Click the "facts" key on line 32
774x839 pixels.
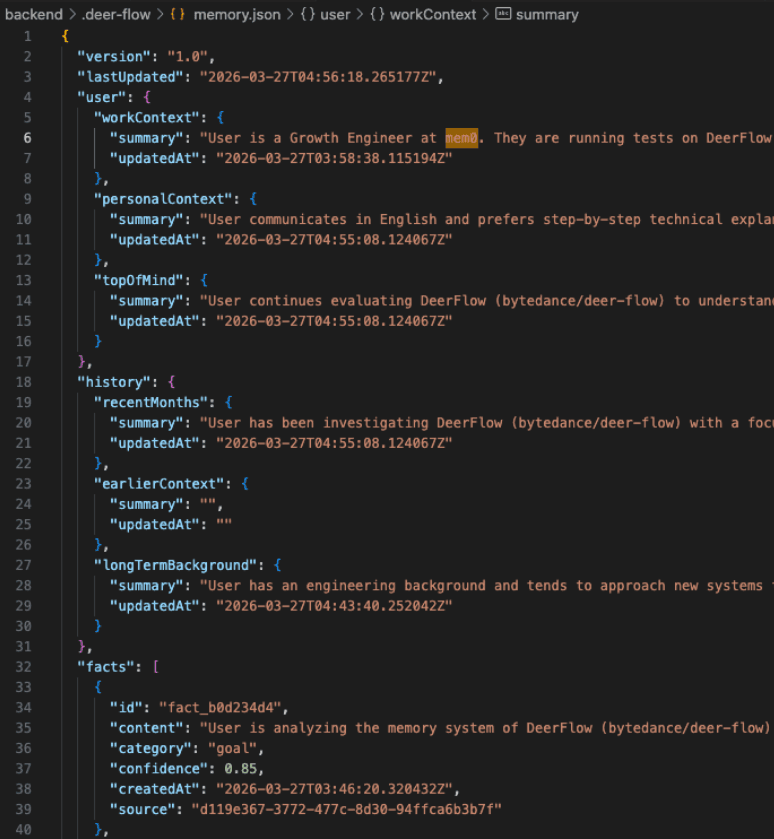click(x=106, y=667)
